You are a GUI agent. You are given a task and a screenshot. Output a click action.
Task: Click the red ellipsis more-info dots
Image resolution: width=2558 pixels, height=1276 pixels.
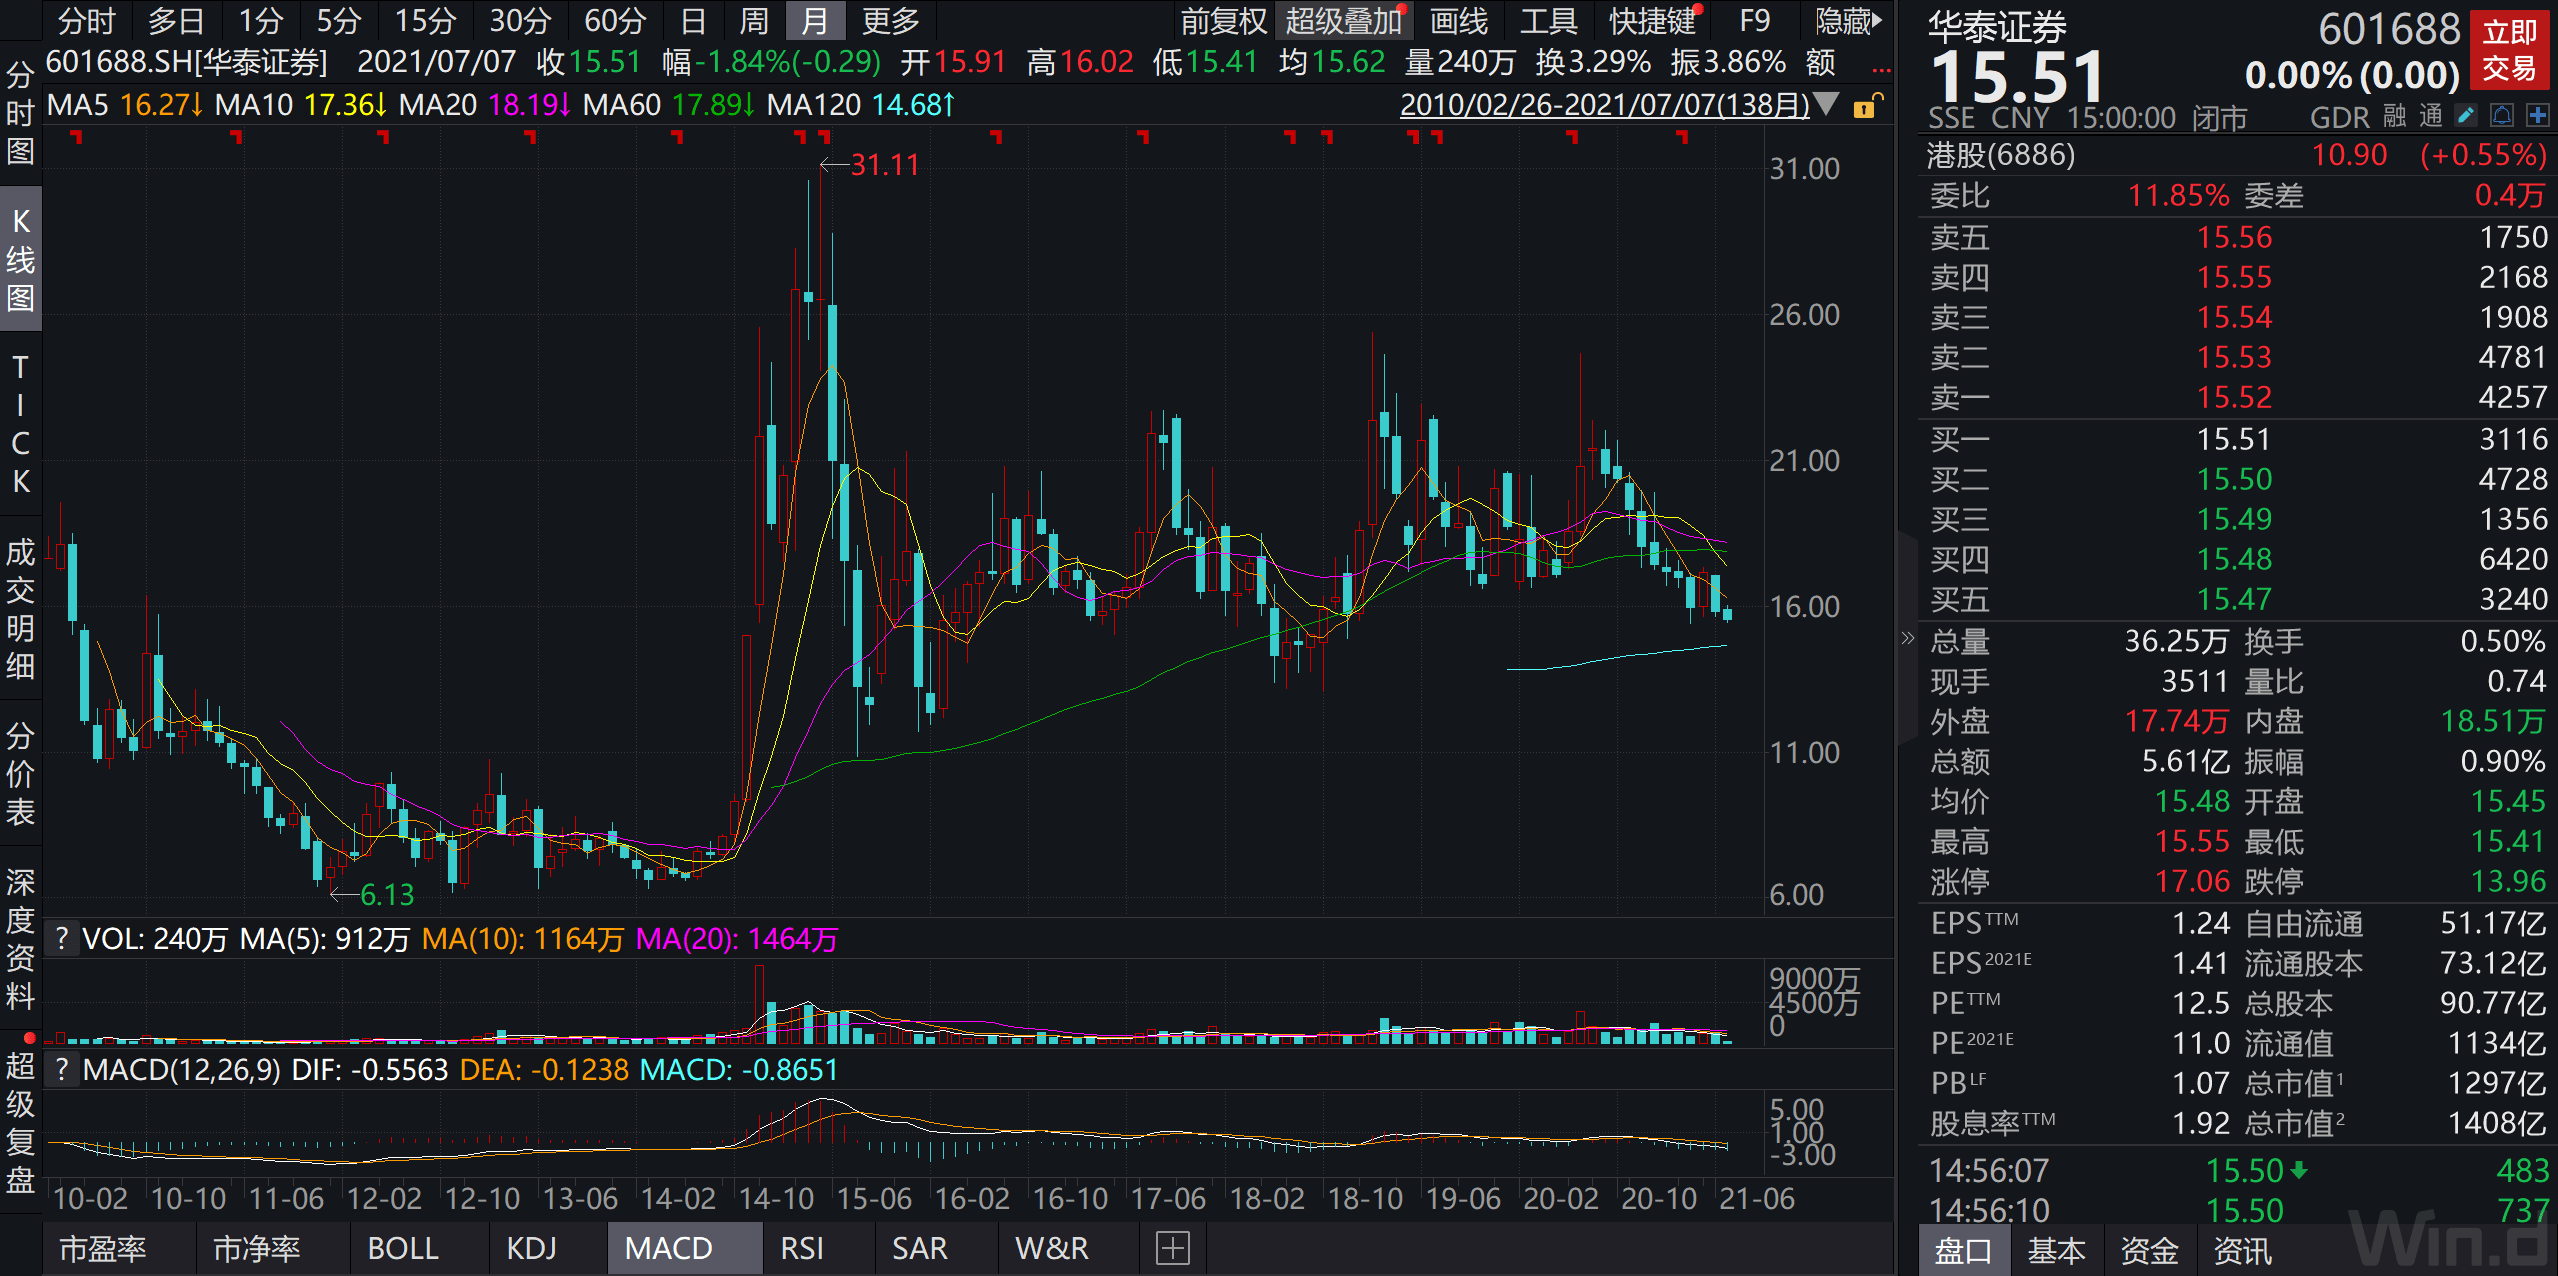[x=1881, y=70]
